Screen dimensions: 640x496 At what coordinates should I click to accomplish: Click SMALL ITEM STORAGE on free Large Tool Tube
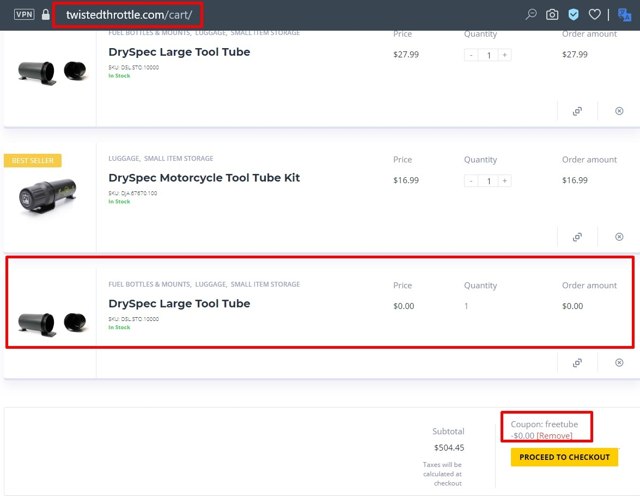[265, 284]
